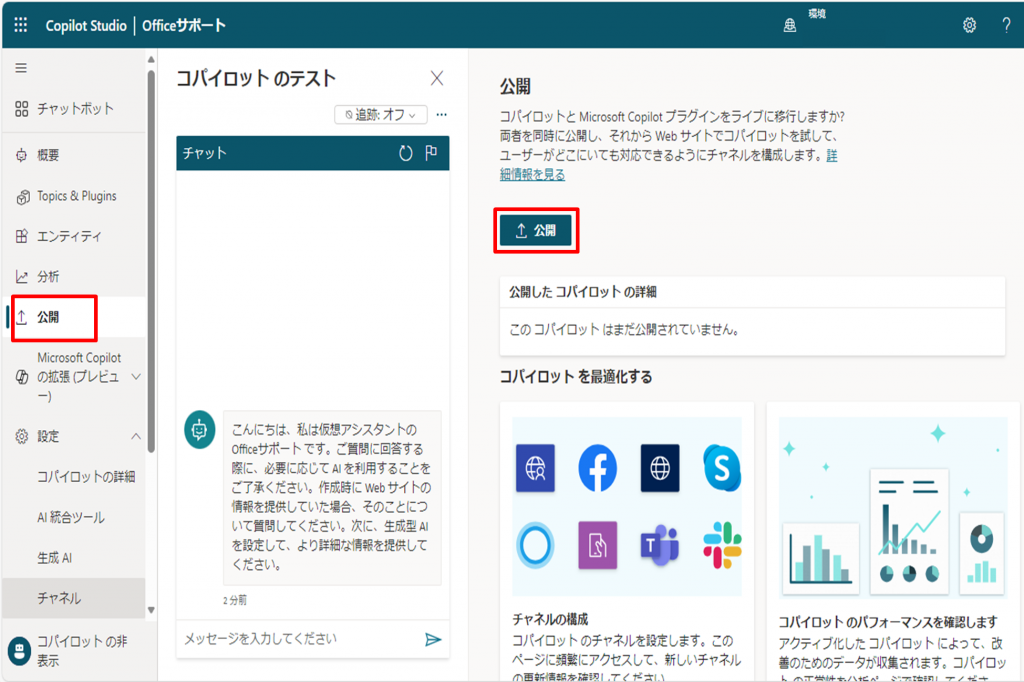Viewport: 1024px width, 682px height.
Task: Open the settings gear in header
Action: [969, 25]
